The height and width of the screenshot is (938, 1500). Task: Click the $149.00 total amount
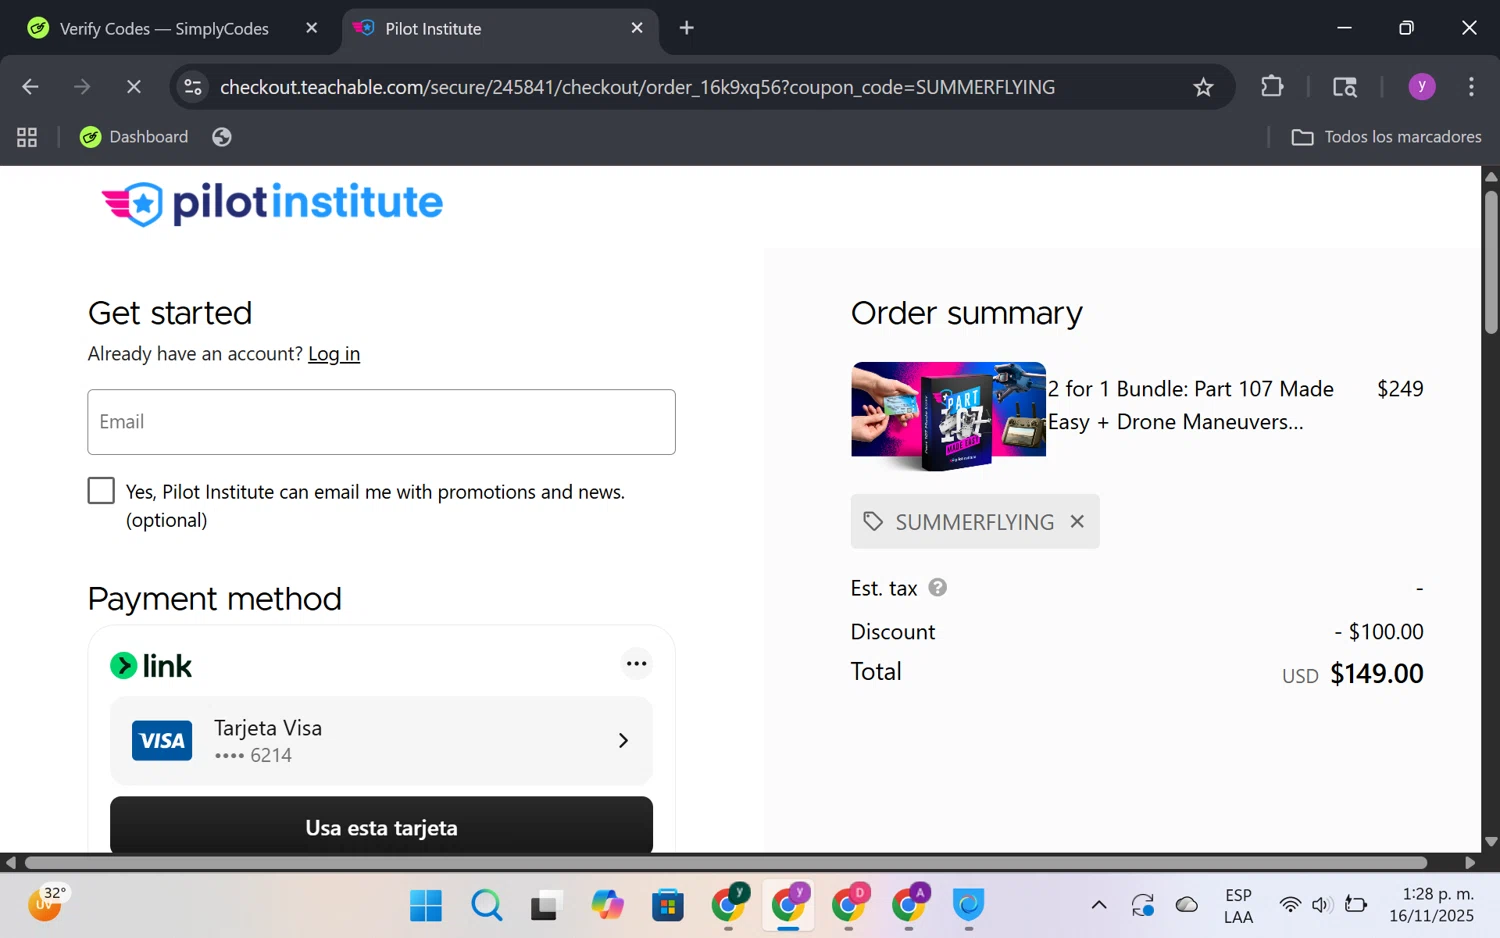click(x=1376, y=674)
